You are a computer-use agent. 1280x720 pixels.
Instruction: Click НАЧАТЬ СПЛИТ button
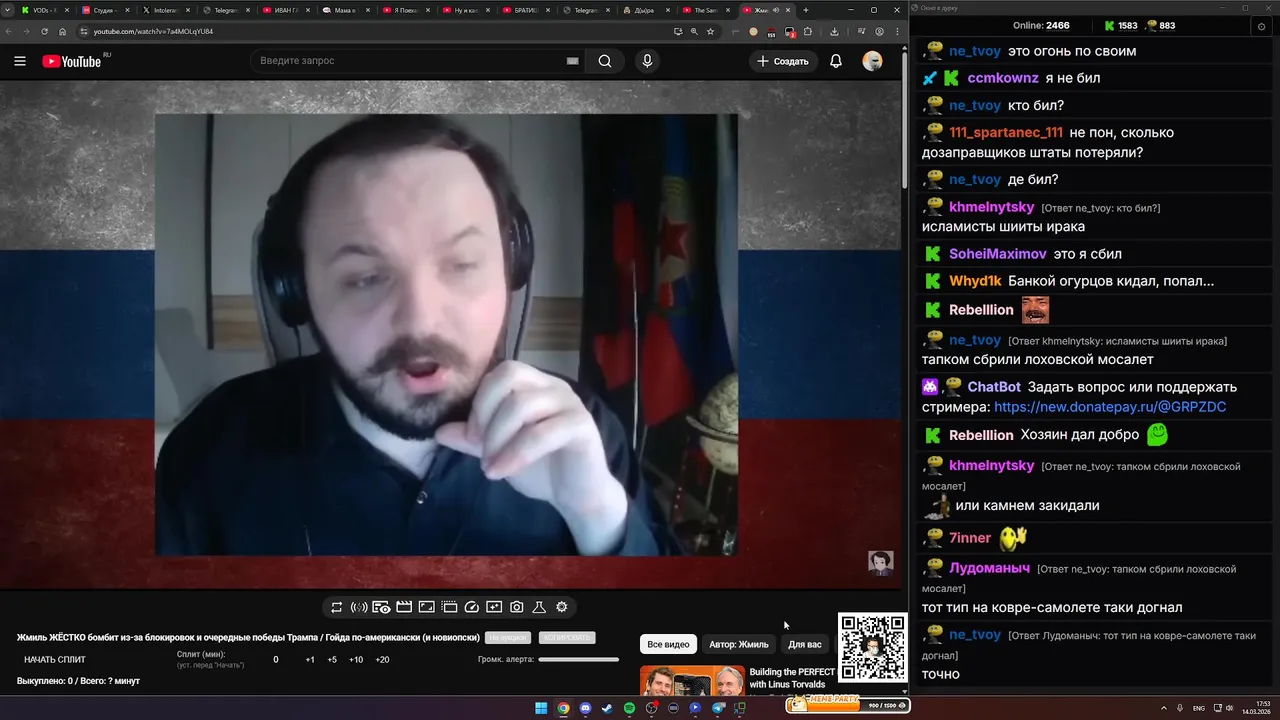point(55,660)
